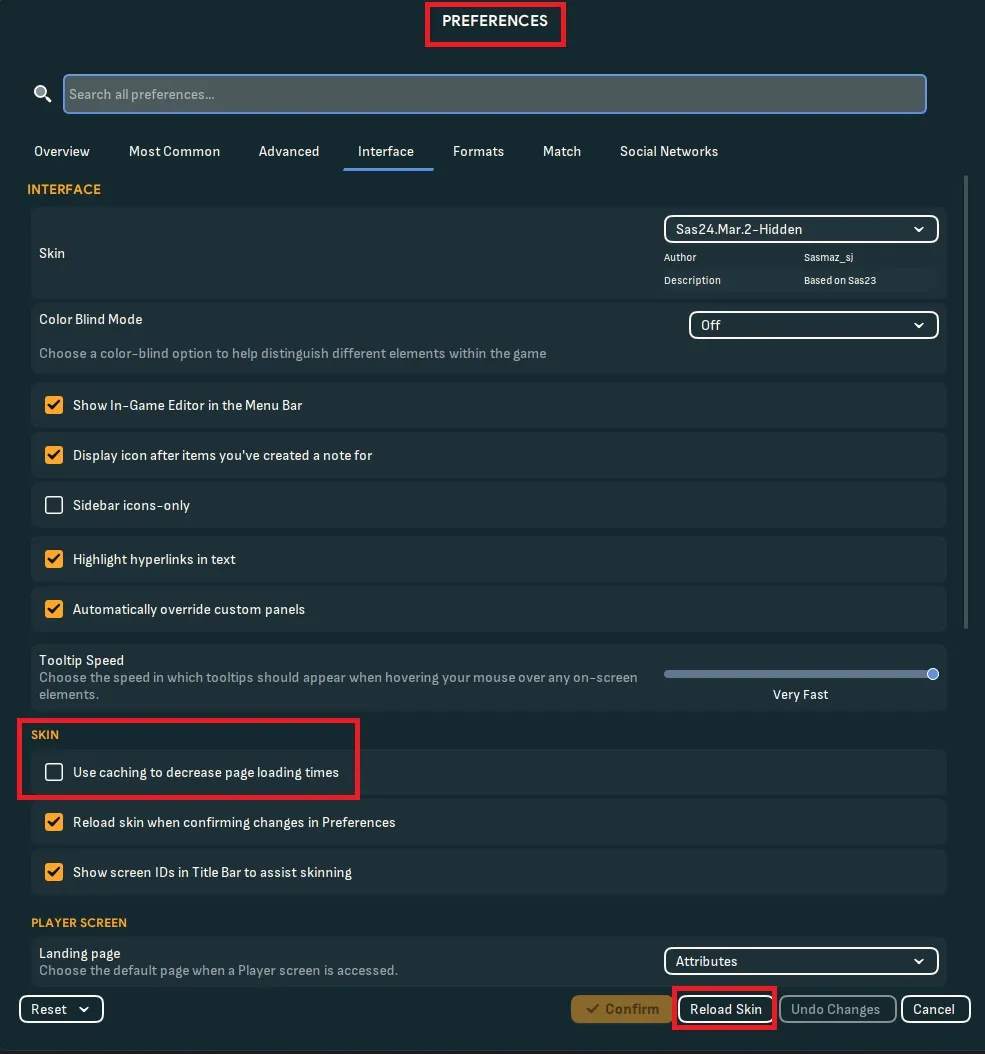This screenshot has width=985, height=1054.
Task: Disable Show screen IDs in Title Bar
Action: coord(53,872)
